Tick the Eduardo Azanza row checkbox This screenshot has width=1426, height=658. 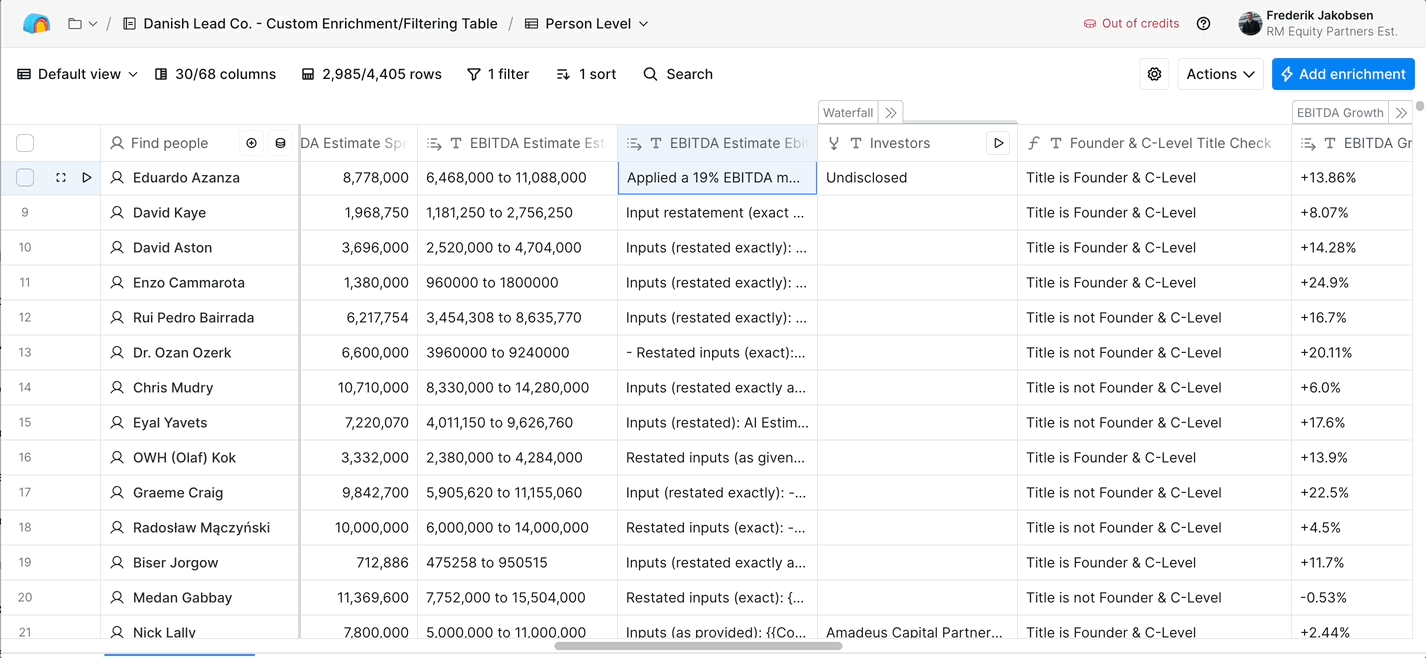pyautogui.click(x=25, y=177)
